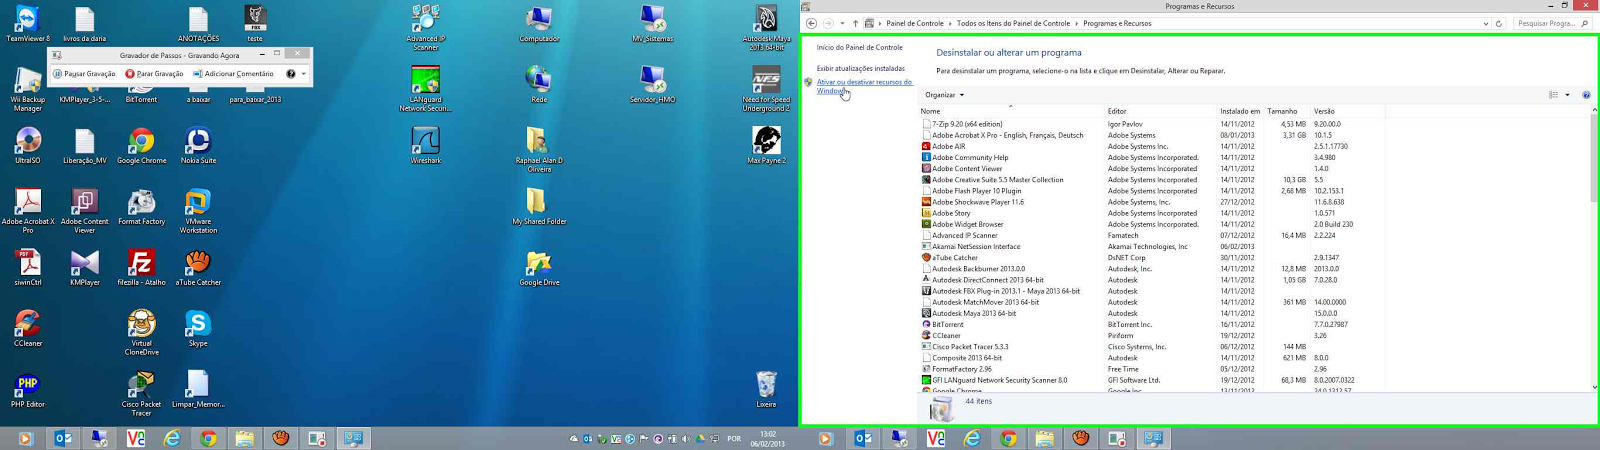Open the blue help icon in Programas e Recursos
Screen dimensions: 1600x450
pyautogui.click(x=1586, y=95)
